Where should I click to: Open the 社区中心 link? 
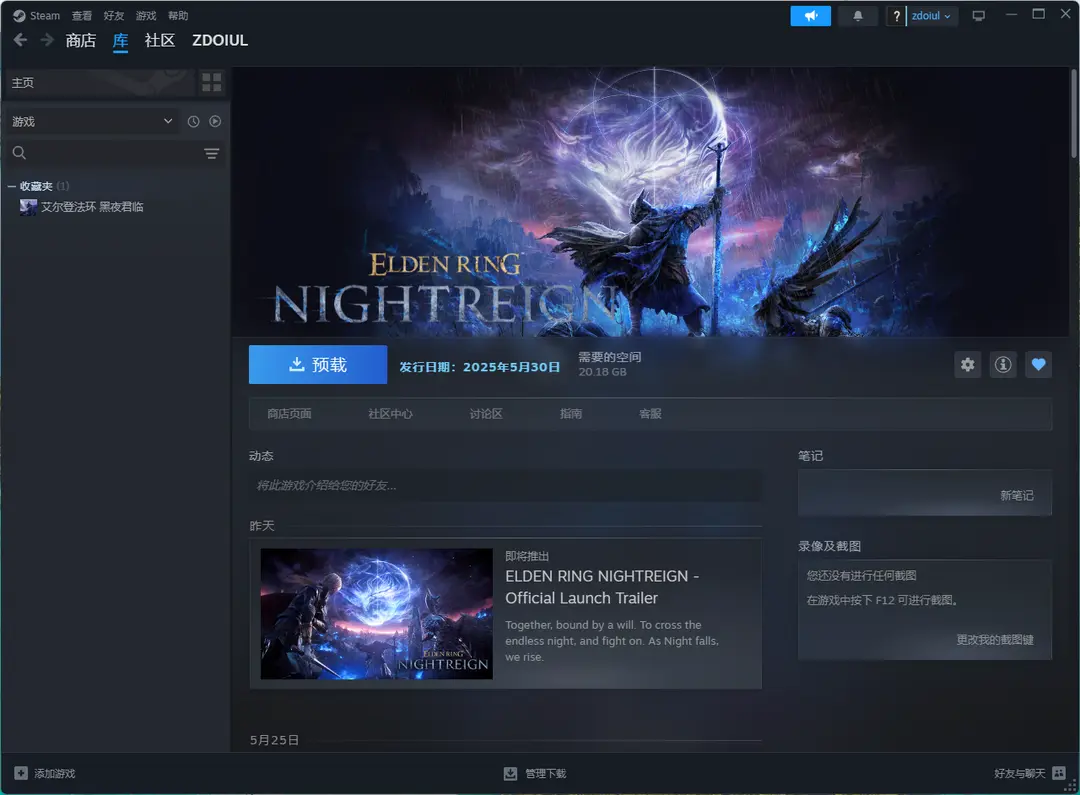pos(391,413)
